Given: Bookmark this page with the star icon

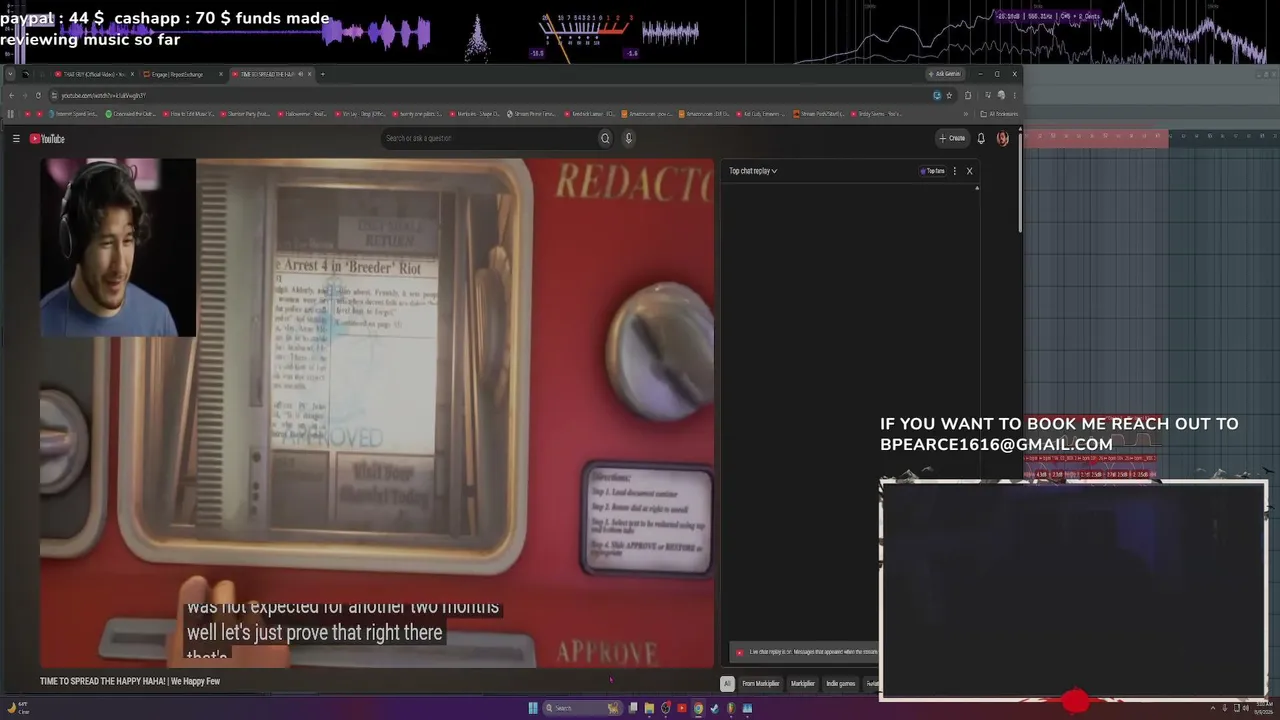Looking at the screenshot, I should pyautogui.click(x=949, y=96).
